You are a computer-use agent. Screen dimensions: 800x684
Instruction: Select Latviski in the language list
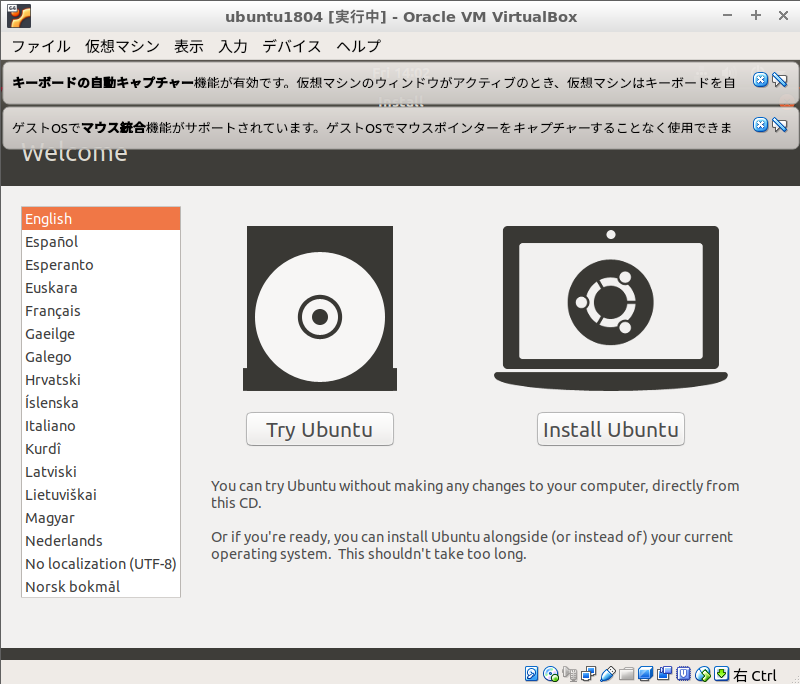pos(101,471)
